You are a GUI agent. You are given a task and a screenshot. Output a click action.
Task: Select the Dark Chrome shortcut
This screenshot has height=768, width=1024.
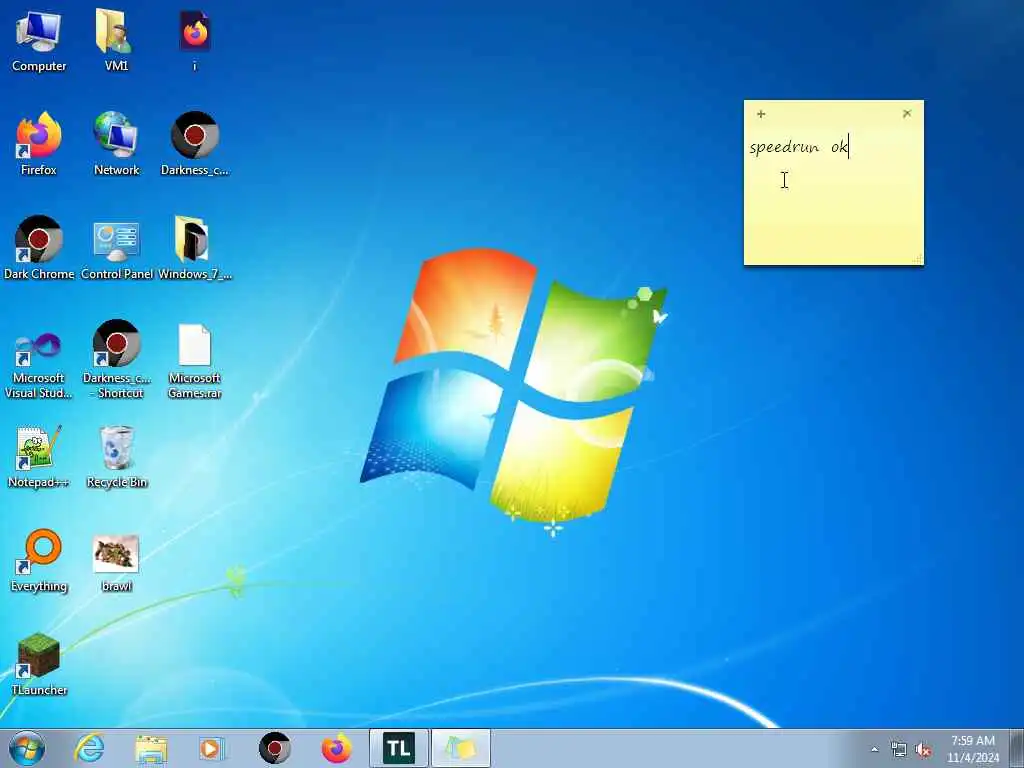[x=39, y=248]
